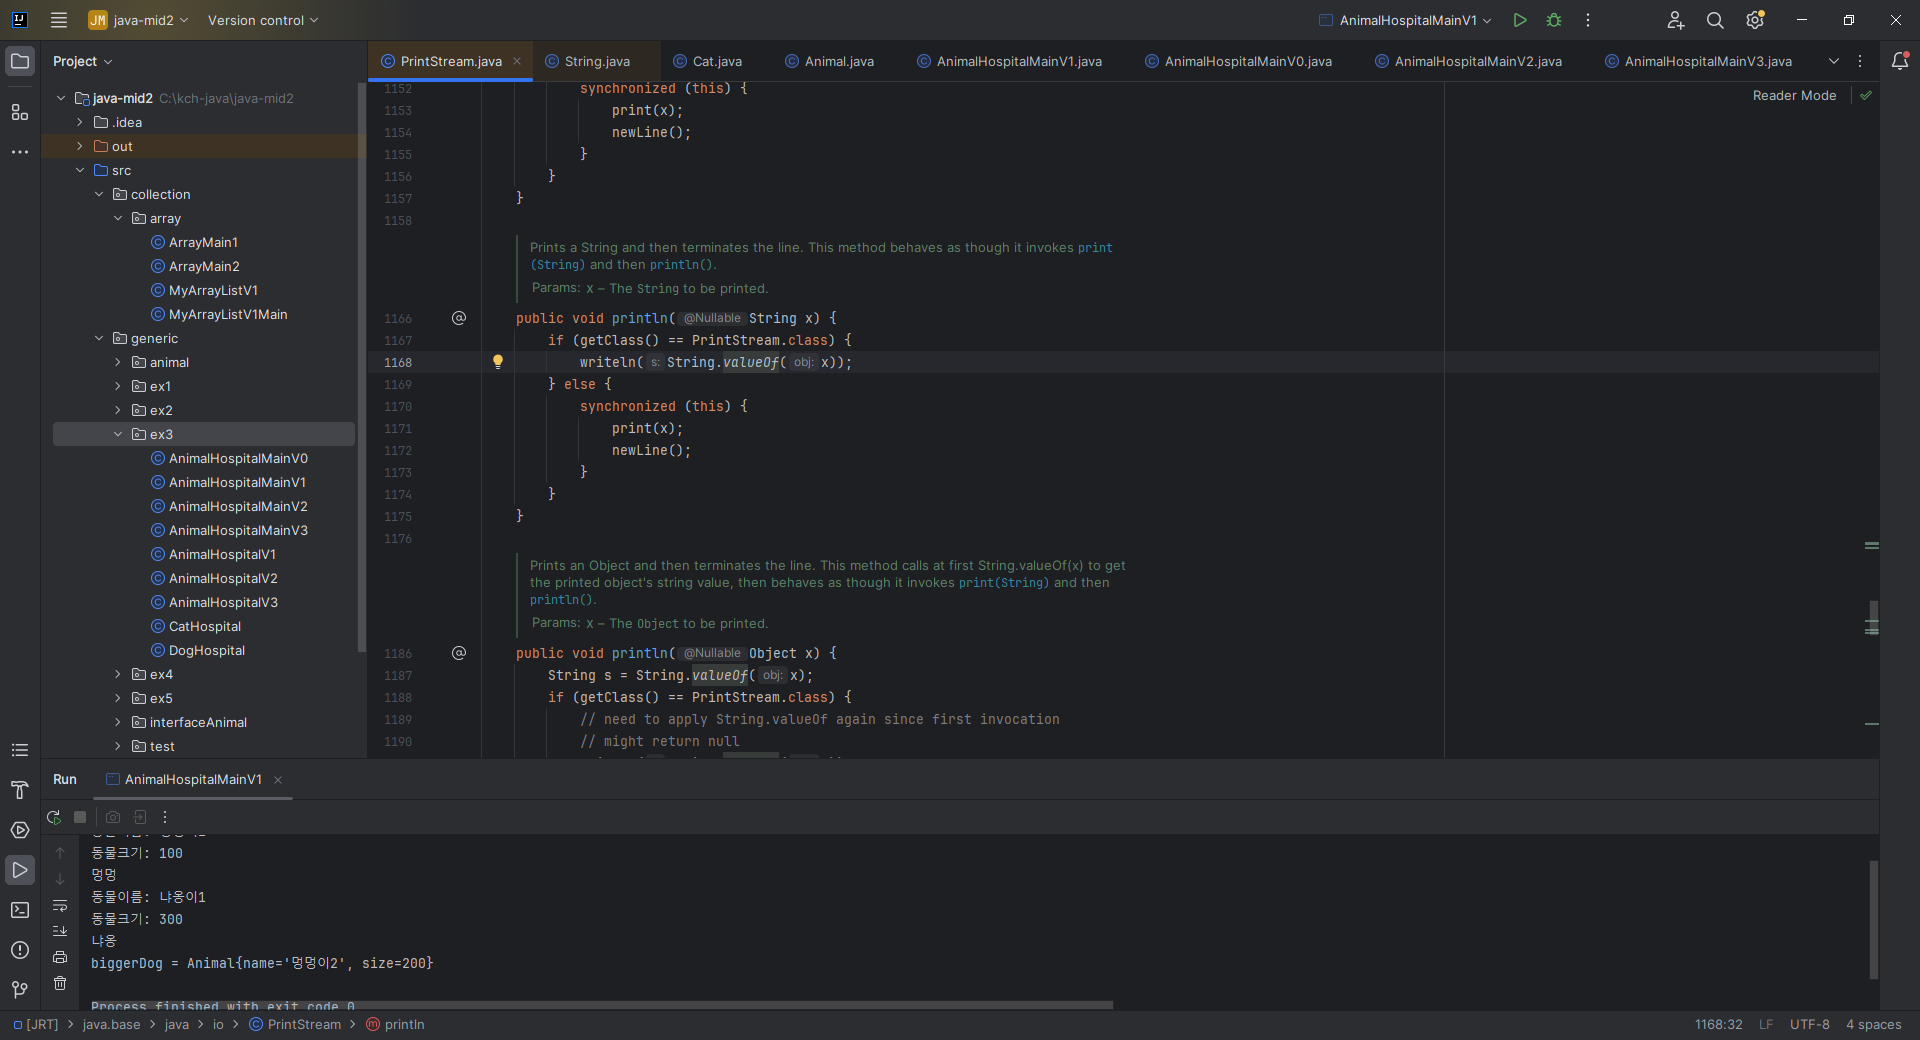Open the DogHospital class in tree
This screenshot has width=1920, height=1040.
pos(207,650)
